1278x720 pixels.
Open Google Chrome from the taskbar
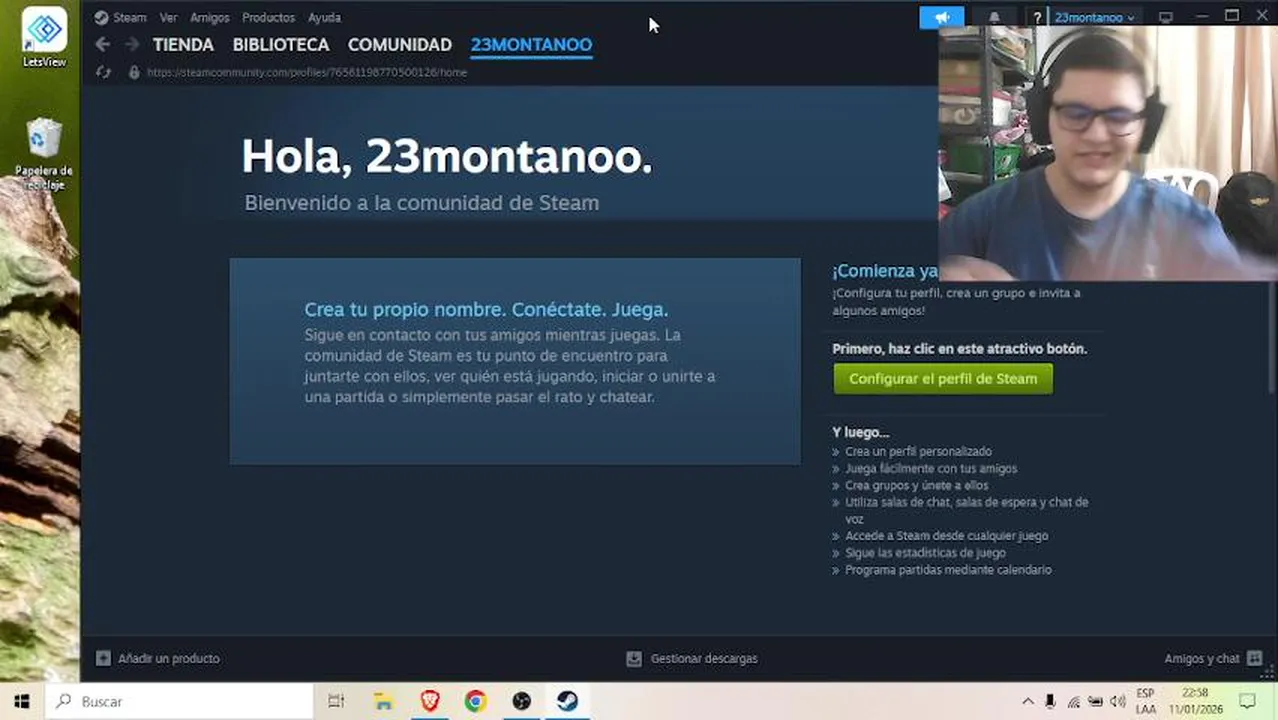(475, 701)
